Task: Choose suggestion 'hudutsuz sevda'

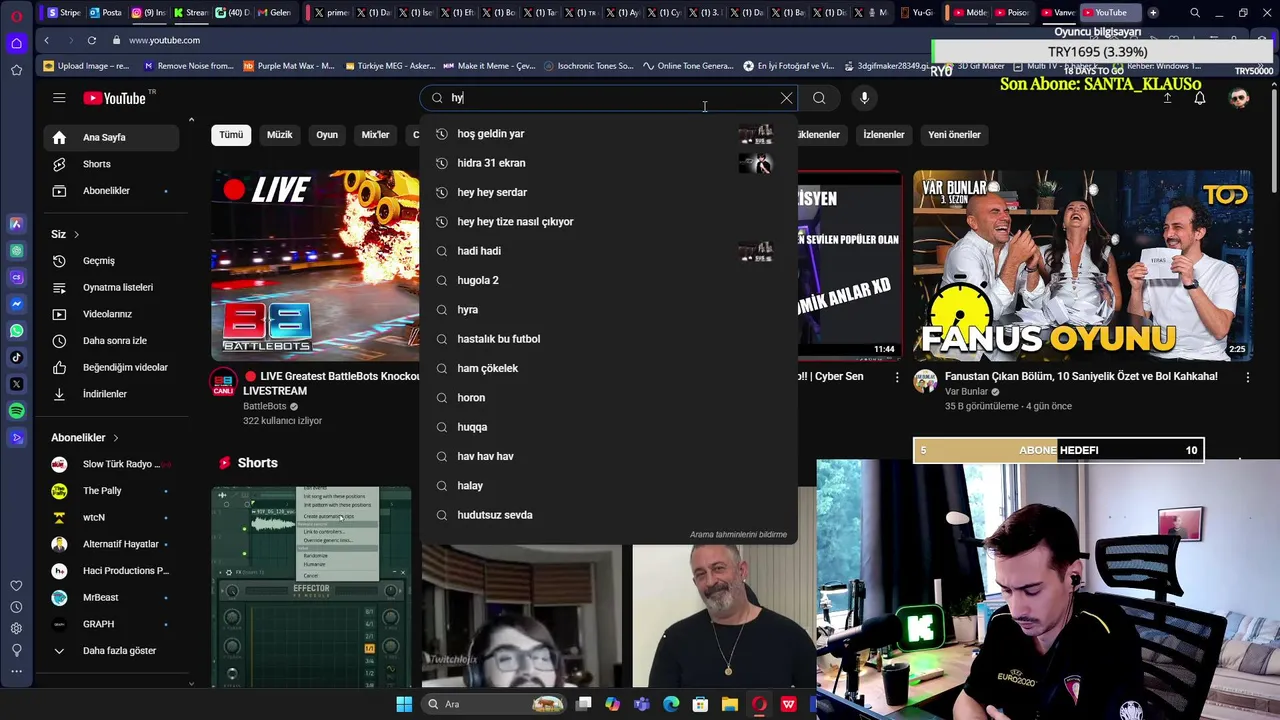Action: (x=608, y=515)
